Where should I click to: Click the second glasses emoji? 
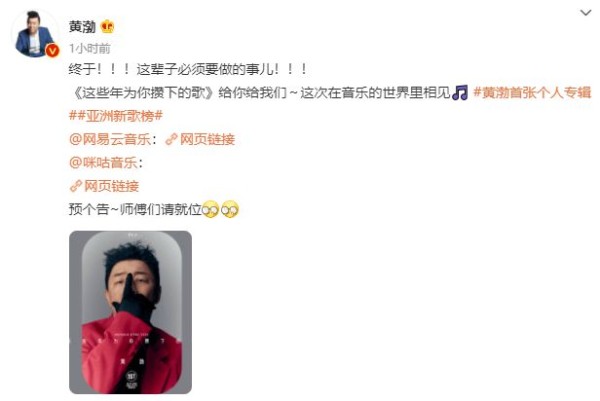(x=230, y=209)
